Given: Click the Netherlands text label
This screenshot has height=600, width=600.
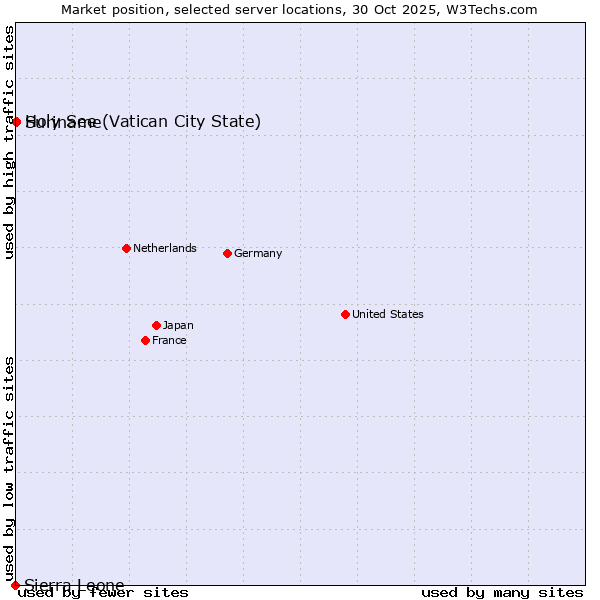Looking at the screenshot, I should 164,248.
